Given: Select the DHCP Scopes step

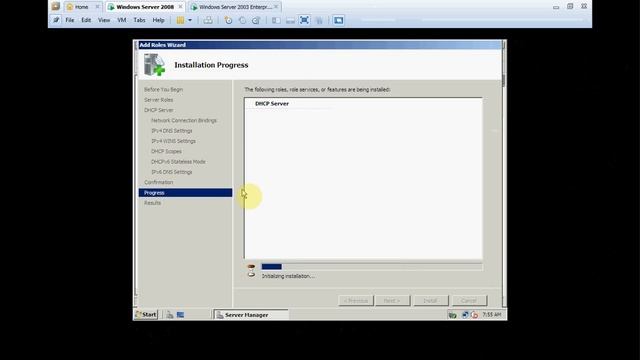Looking at the screenshot, I should point(166,151).
